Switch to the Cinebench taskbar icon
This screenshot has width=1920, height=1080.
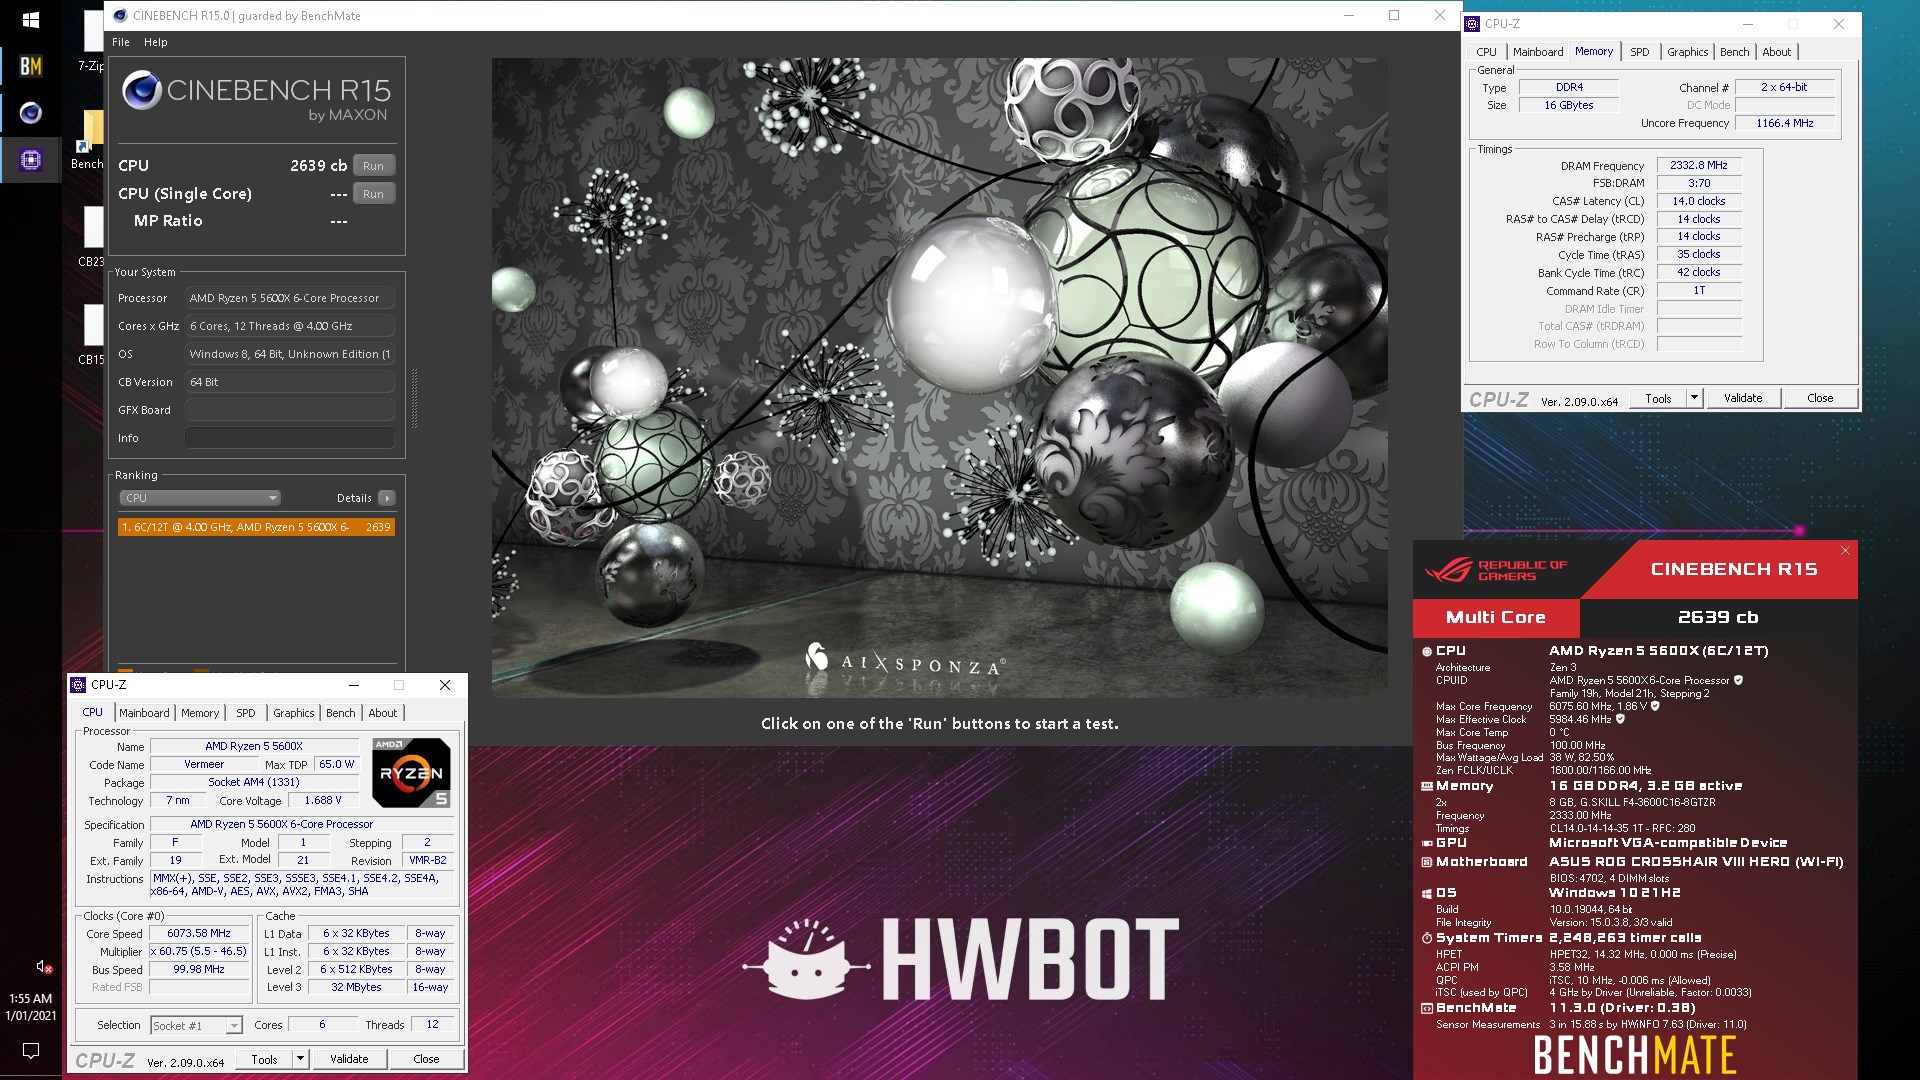click(x=31, y=113)
